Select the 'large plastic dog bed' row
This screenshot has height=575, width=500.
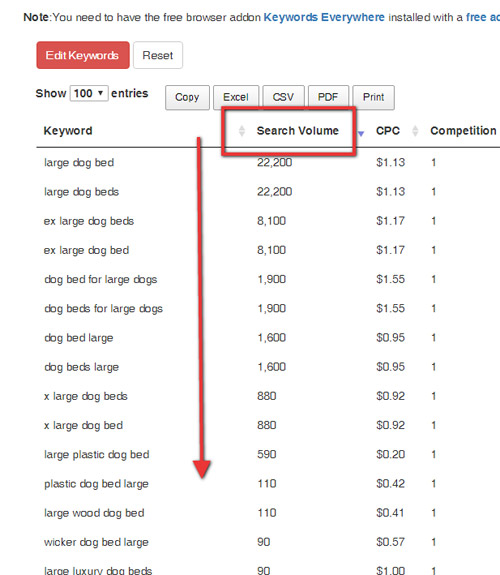click(268, 454)
